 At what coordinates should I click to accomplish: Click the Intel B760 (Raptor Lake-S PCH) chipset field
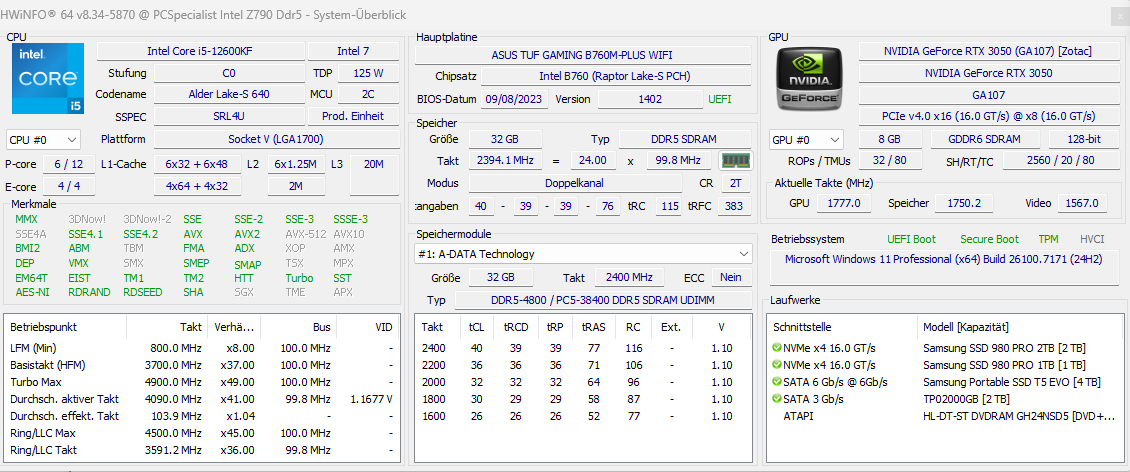[x=615, y=76]
